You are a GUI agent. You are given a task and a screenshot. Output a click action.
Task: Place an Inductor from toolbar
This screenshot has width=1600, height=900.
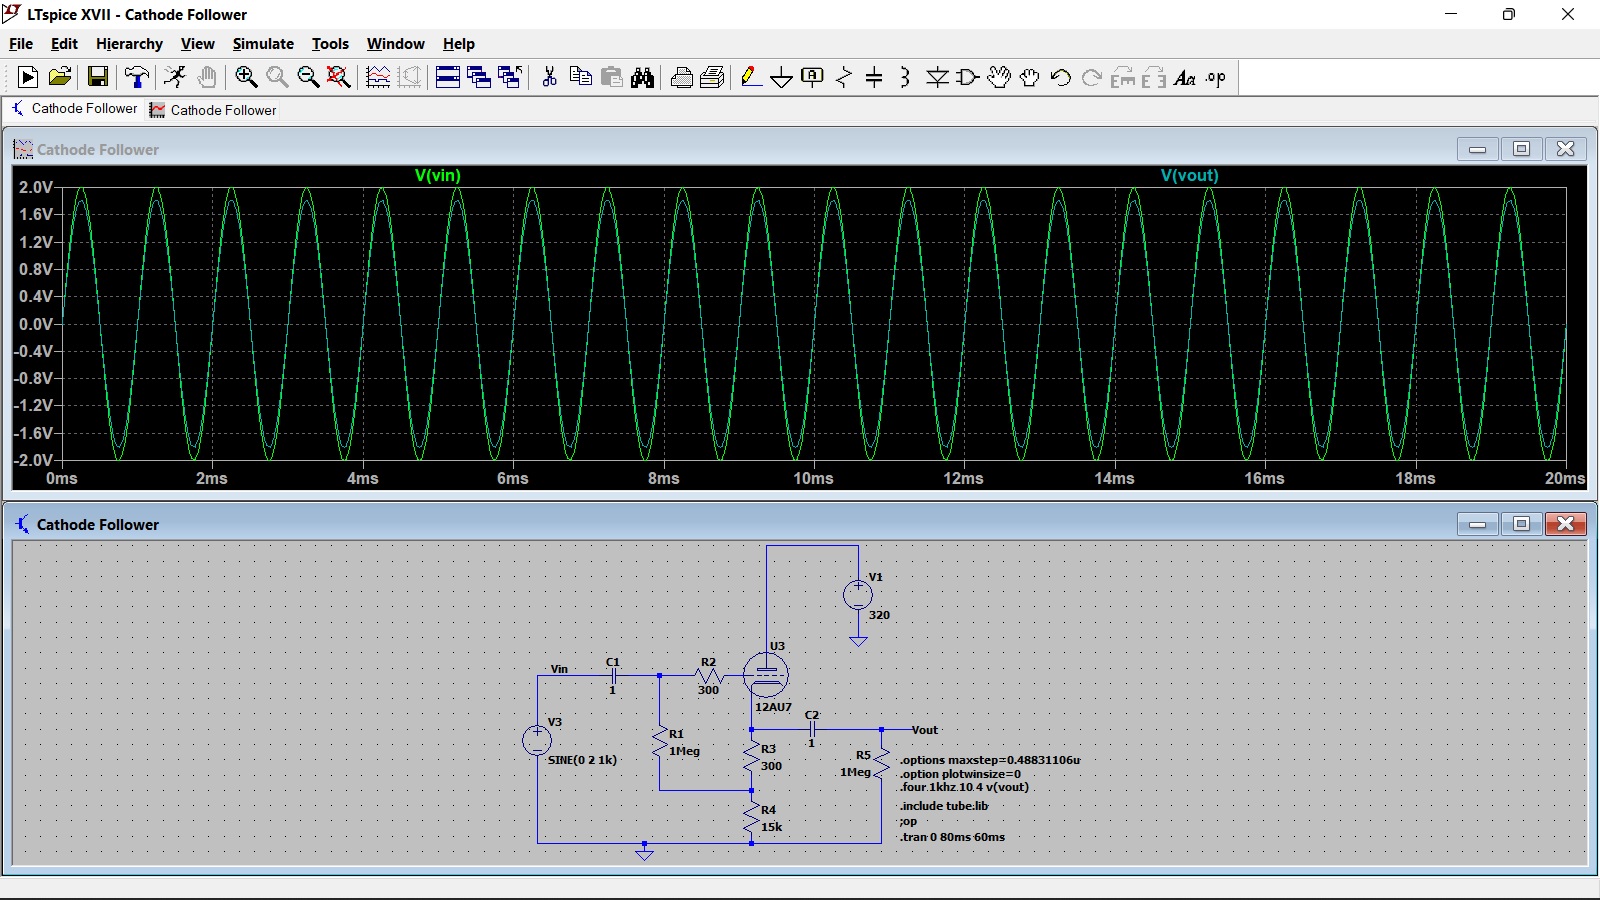(x=905, y=77)
